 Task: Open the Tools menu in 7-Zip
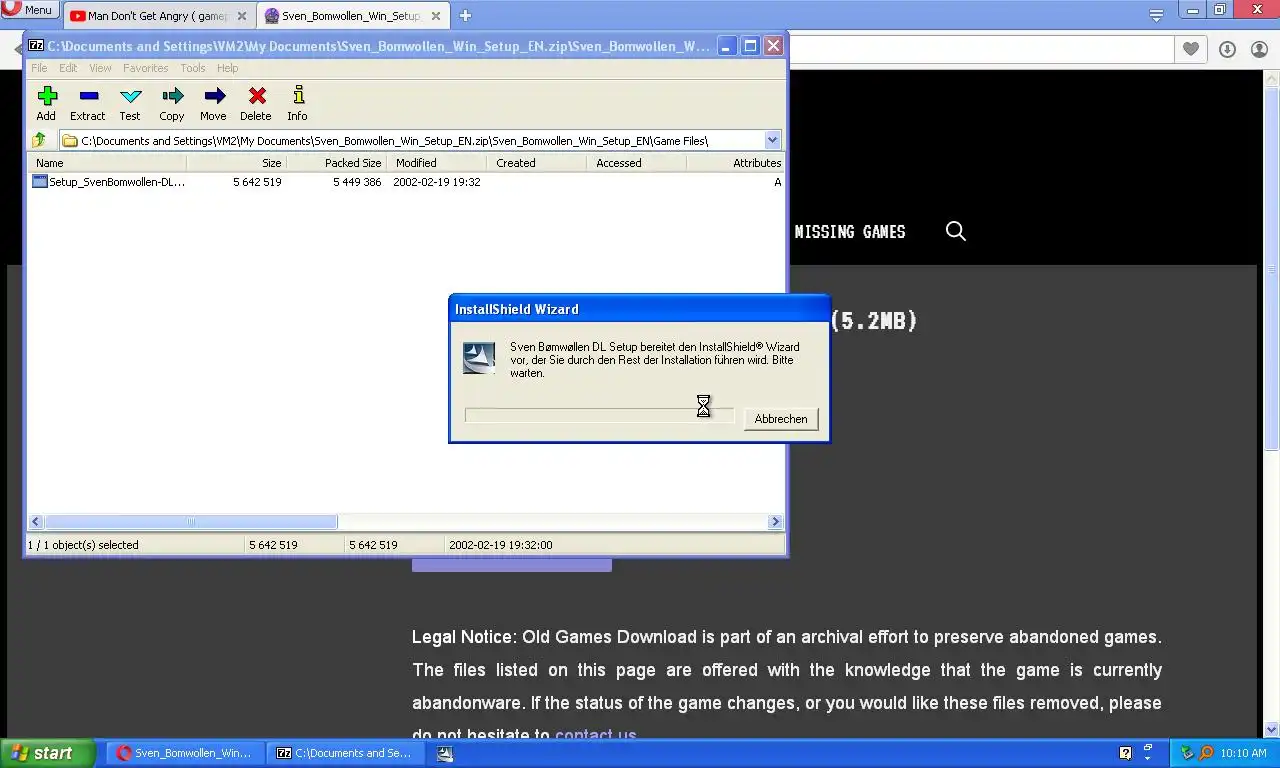pyautogui.click(x=193, y=68)
